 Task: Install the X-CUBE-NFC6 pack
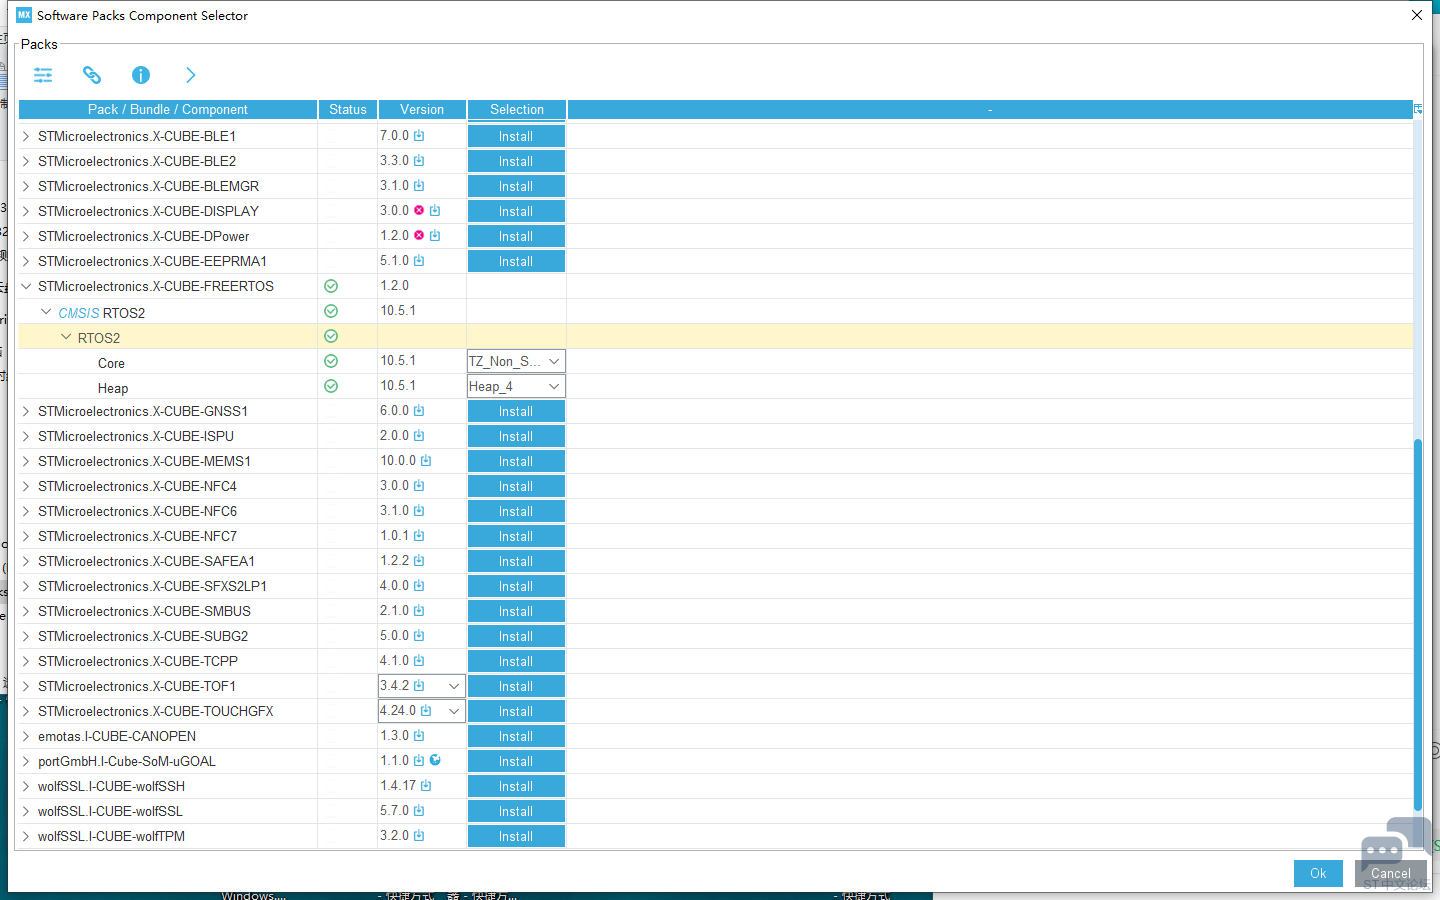click(516, 511)
